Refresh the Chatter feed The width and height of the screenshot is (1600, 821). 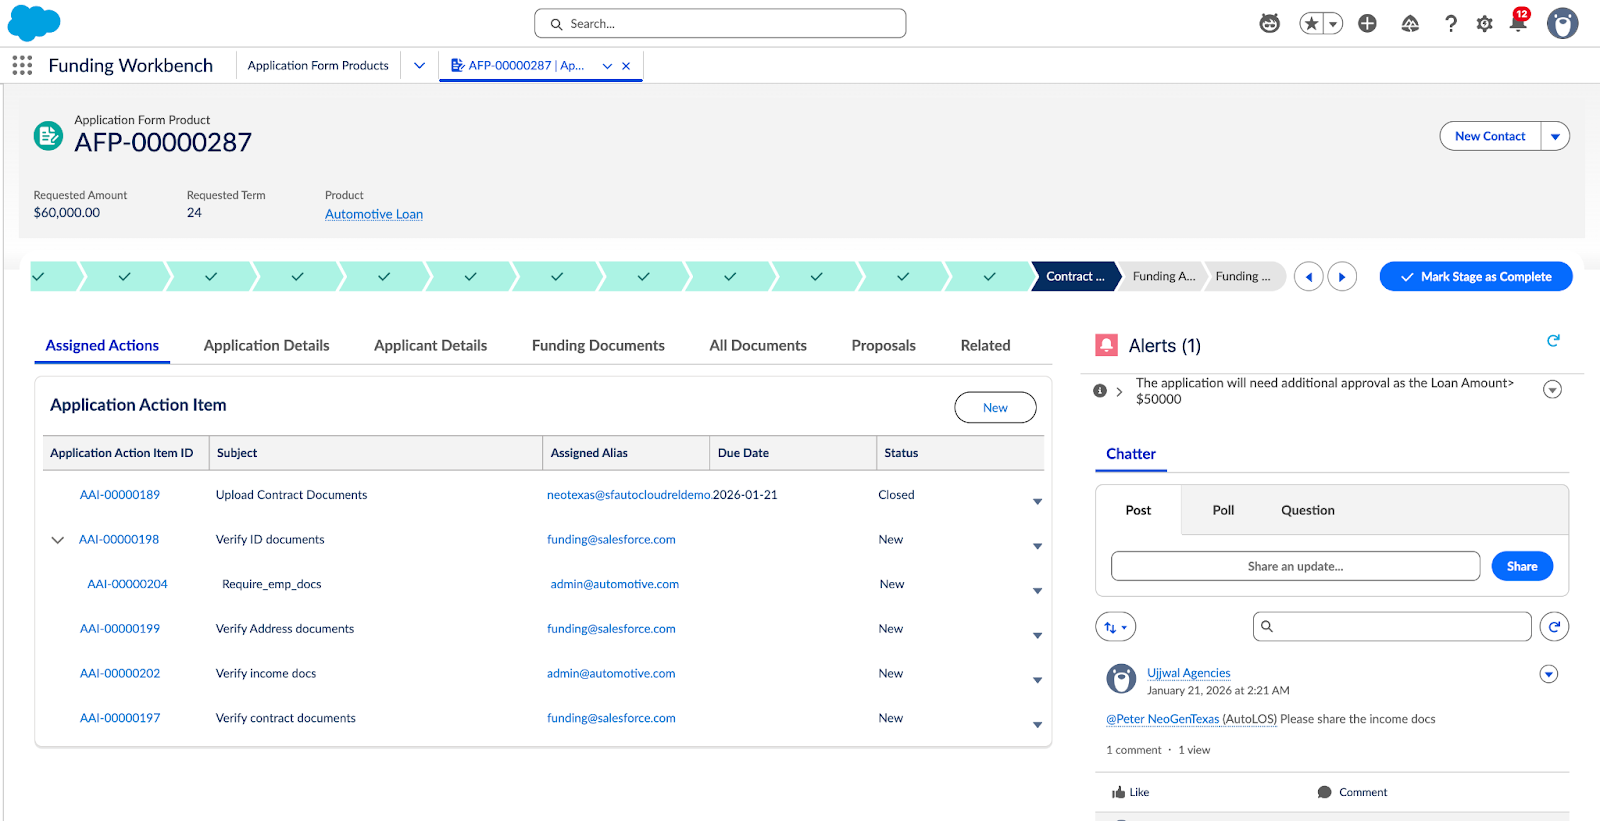click(x=1554, y=627)
